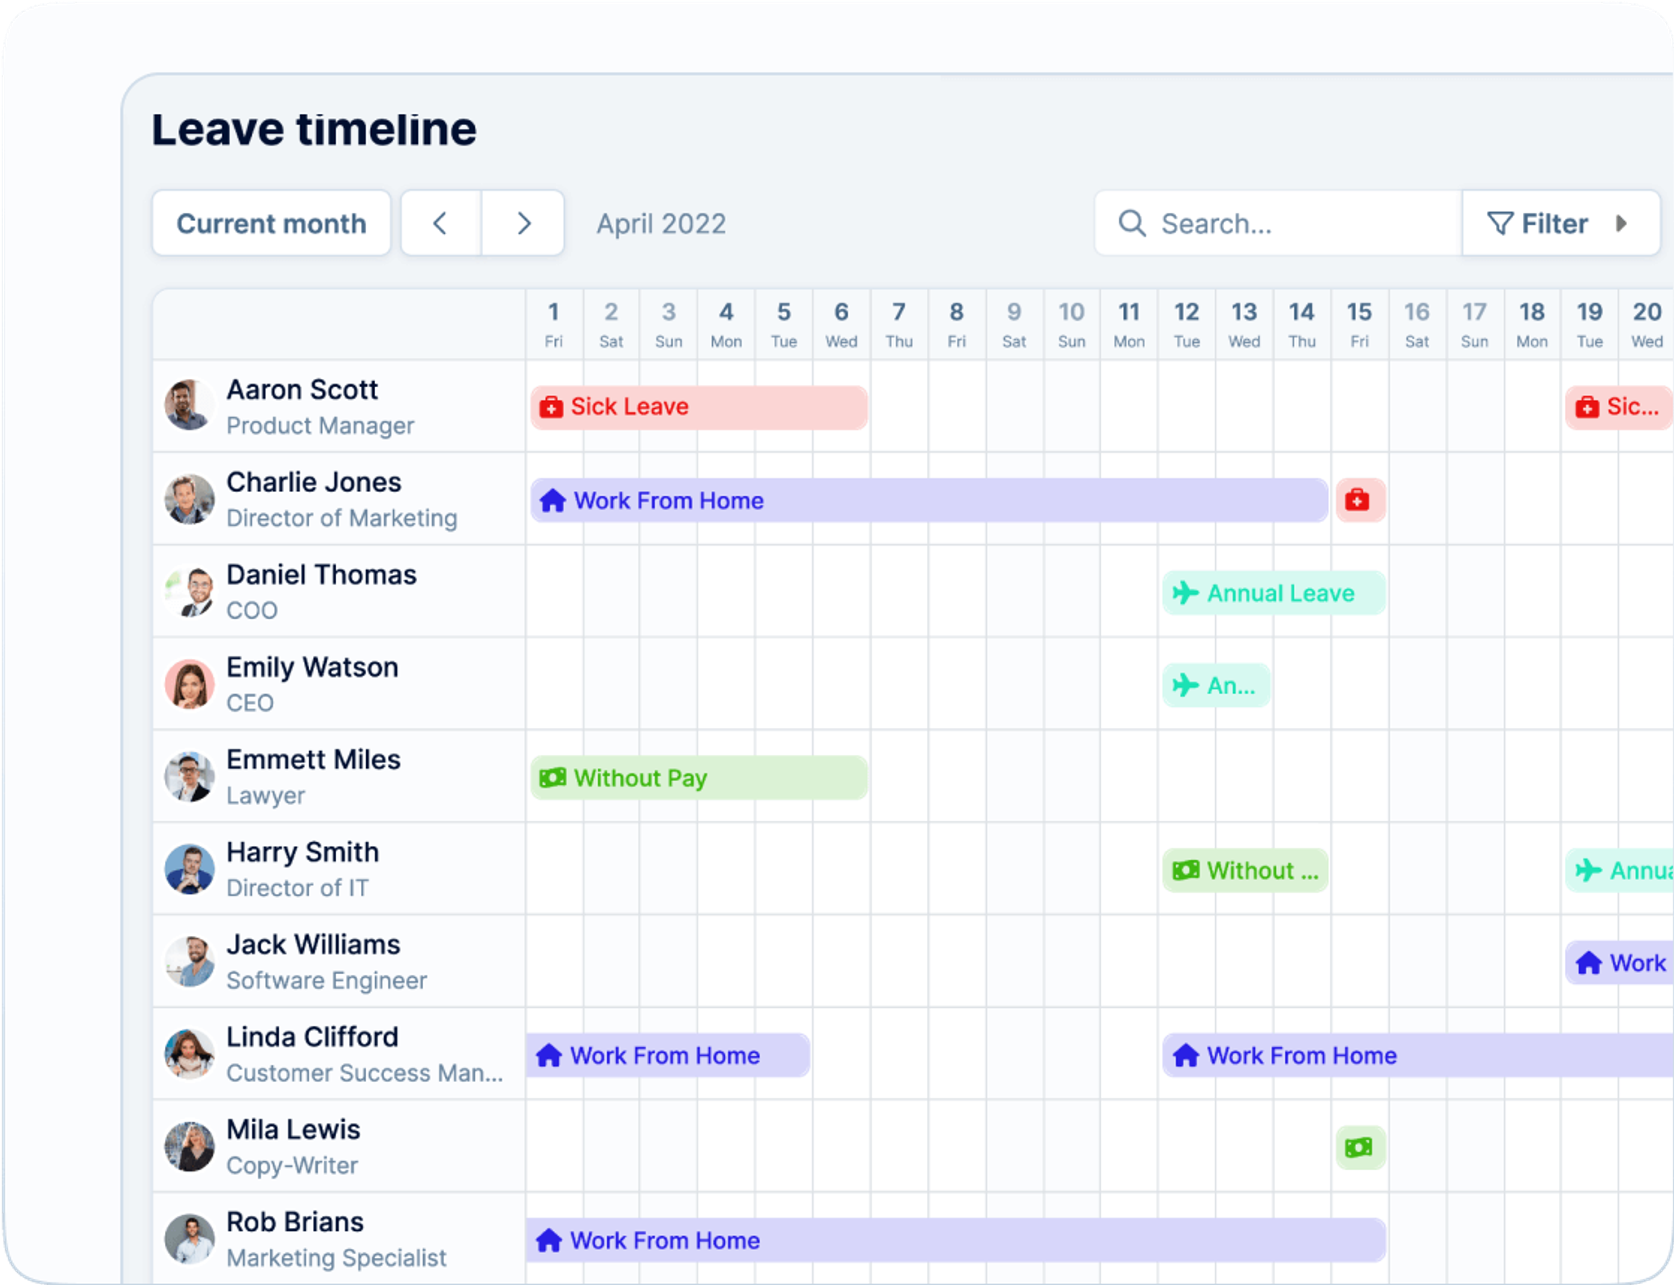Click day 20 Wed column header

1647,325
